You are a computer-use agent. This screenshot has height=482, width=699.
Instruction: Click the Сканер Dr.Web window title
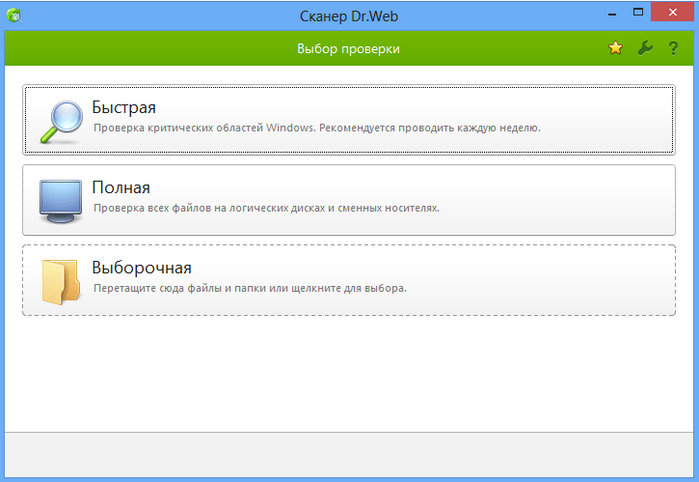point(349,16)
